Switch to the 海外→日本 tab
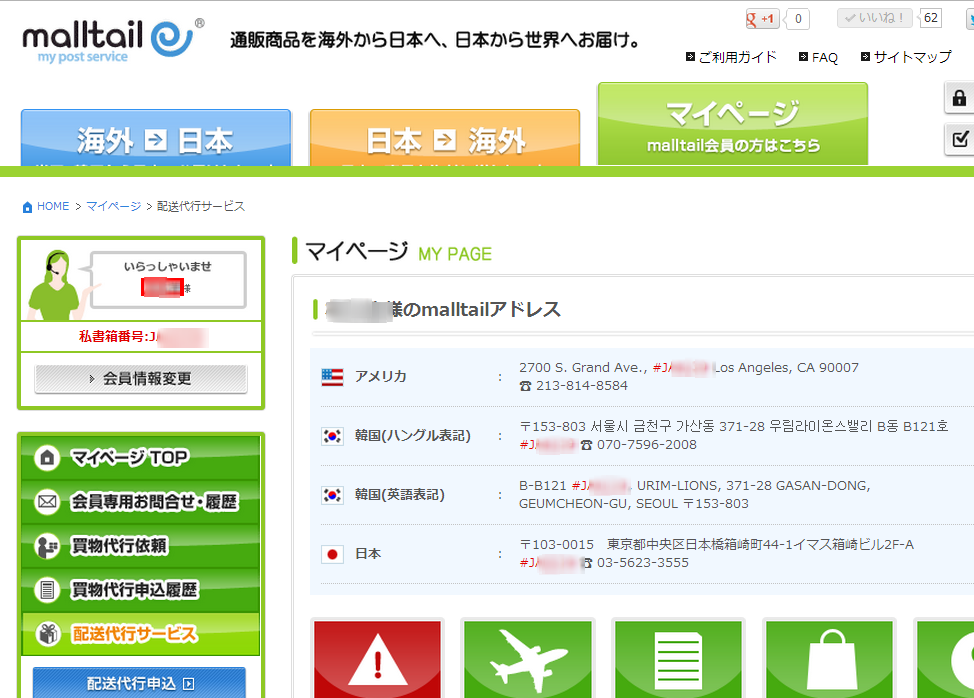 click(x=156, y=138)
